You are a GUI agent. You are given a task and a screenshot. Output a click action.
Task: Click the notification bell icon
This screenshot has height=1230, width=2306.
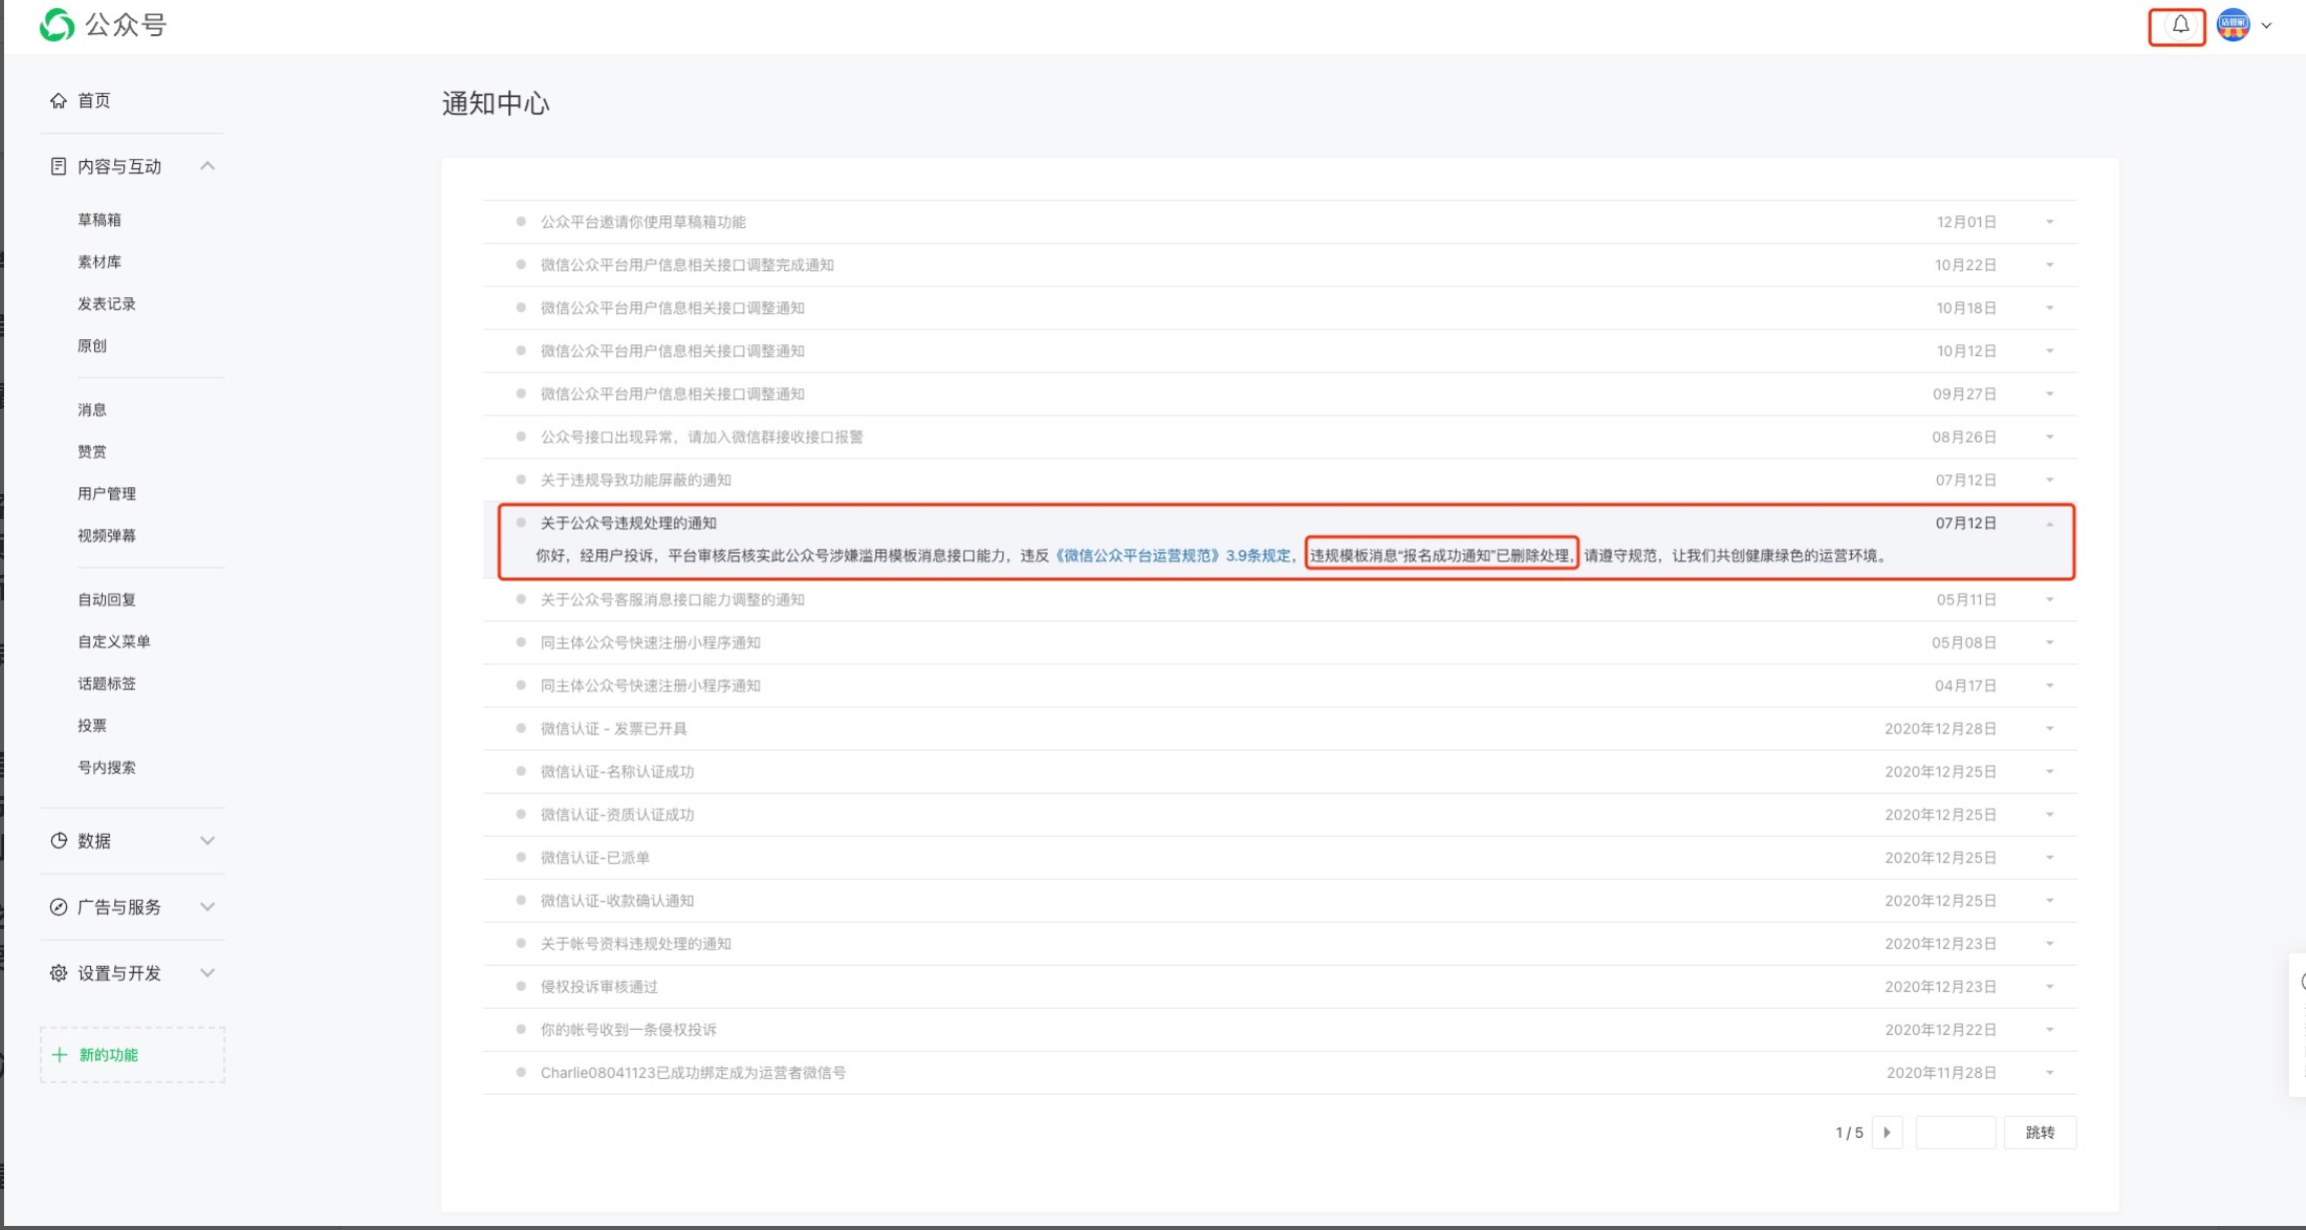[x=2180, y=25]
